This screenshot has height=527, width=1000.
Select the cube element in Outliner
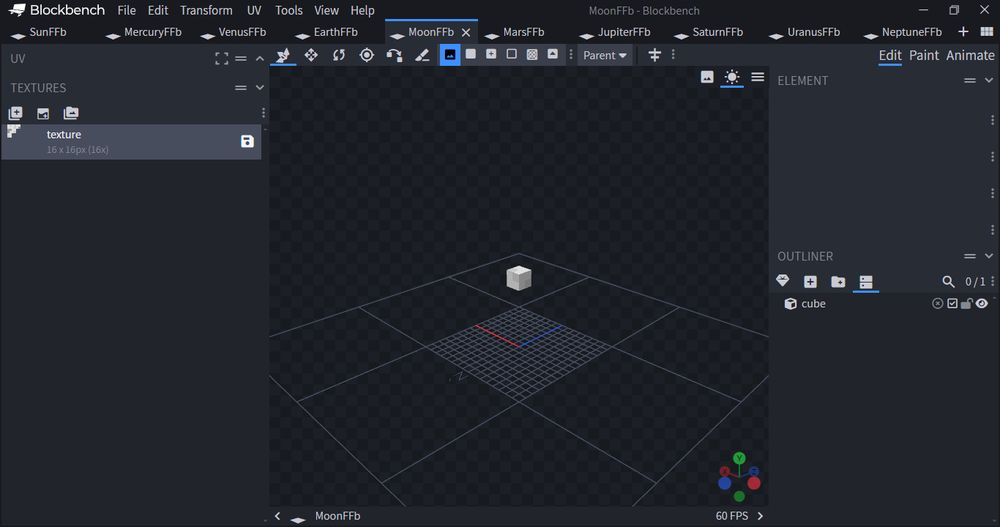tap(813, 304)
